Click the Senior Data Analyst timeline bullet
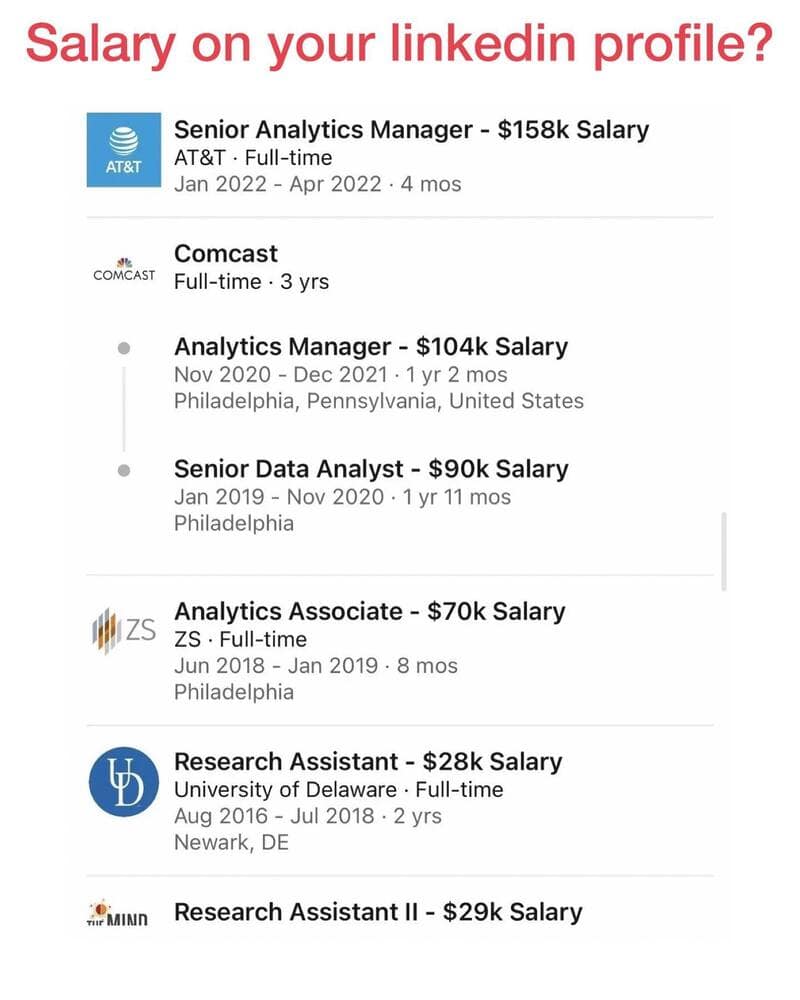800x1000 pixels. click(124, 470)
